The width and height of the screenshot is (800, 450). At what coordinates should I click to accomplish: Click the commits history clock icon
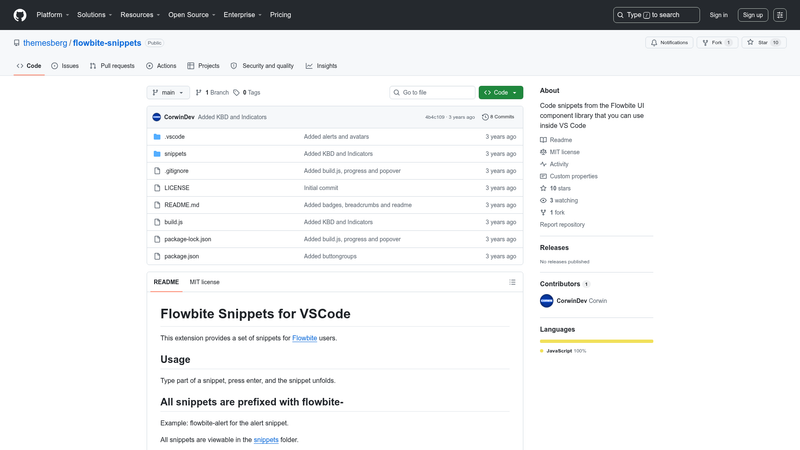(485, 117)
